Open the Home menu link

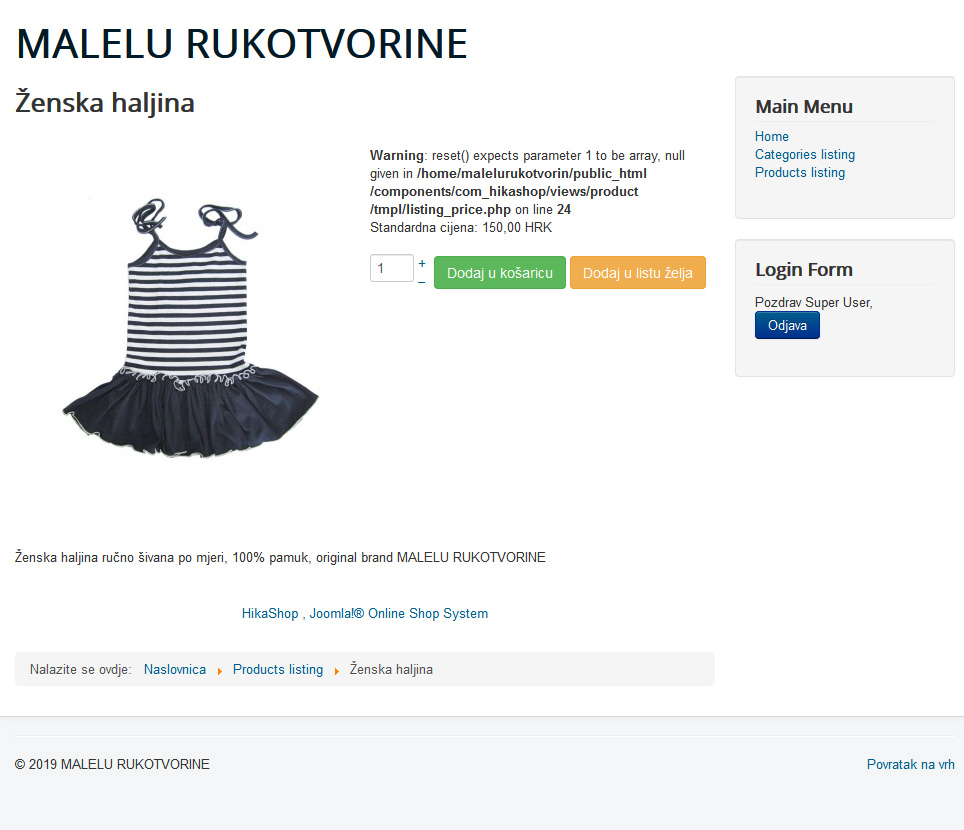click(x=772, y=136)
